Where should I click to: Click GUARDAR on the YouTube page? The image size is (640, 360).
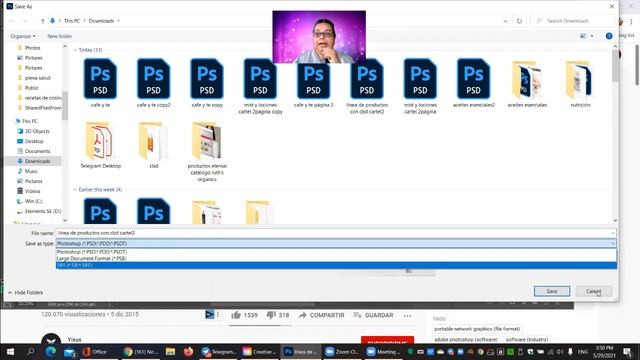pyautogui.click(x=373, y=315)
